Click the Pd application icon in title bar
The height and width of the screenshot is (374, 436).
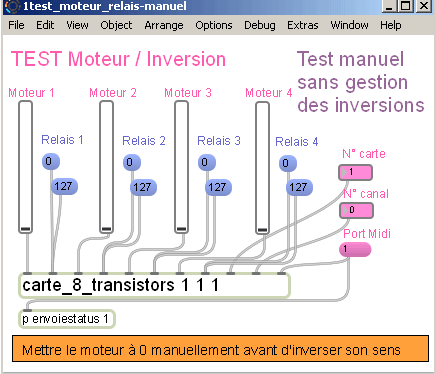(x=13, y=6)
